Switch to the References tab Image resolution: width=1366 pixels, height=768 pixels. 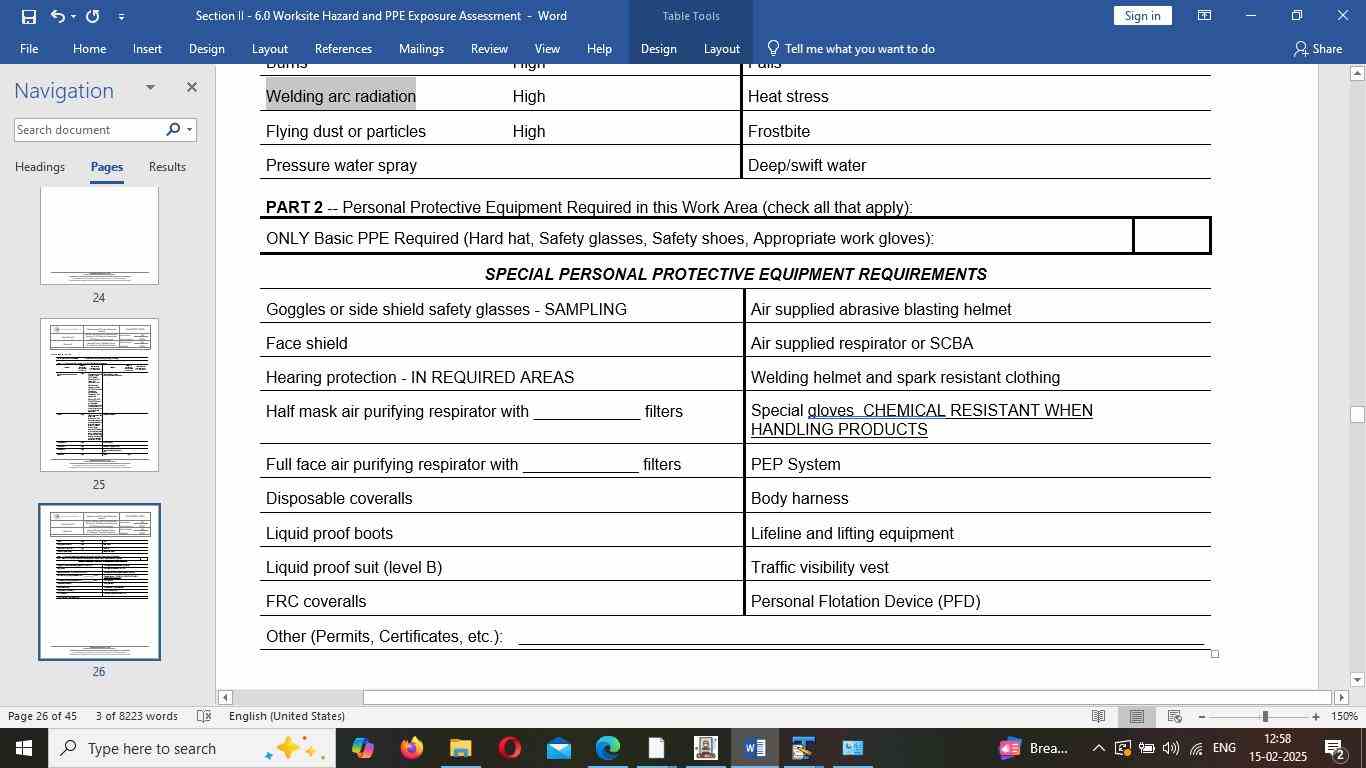pyautogui.click(x=343, y=48)
